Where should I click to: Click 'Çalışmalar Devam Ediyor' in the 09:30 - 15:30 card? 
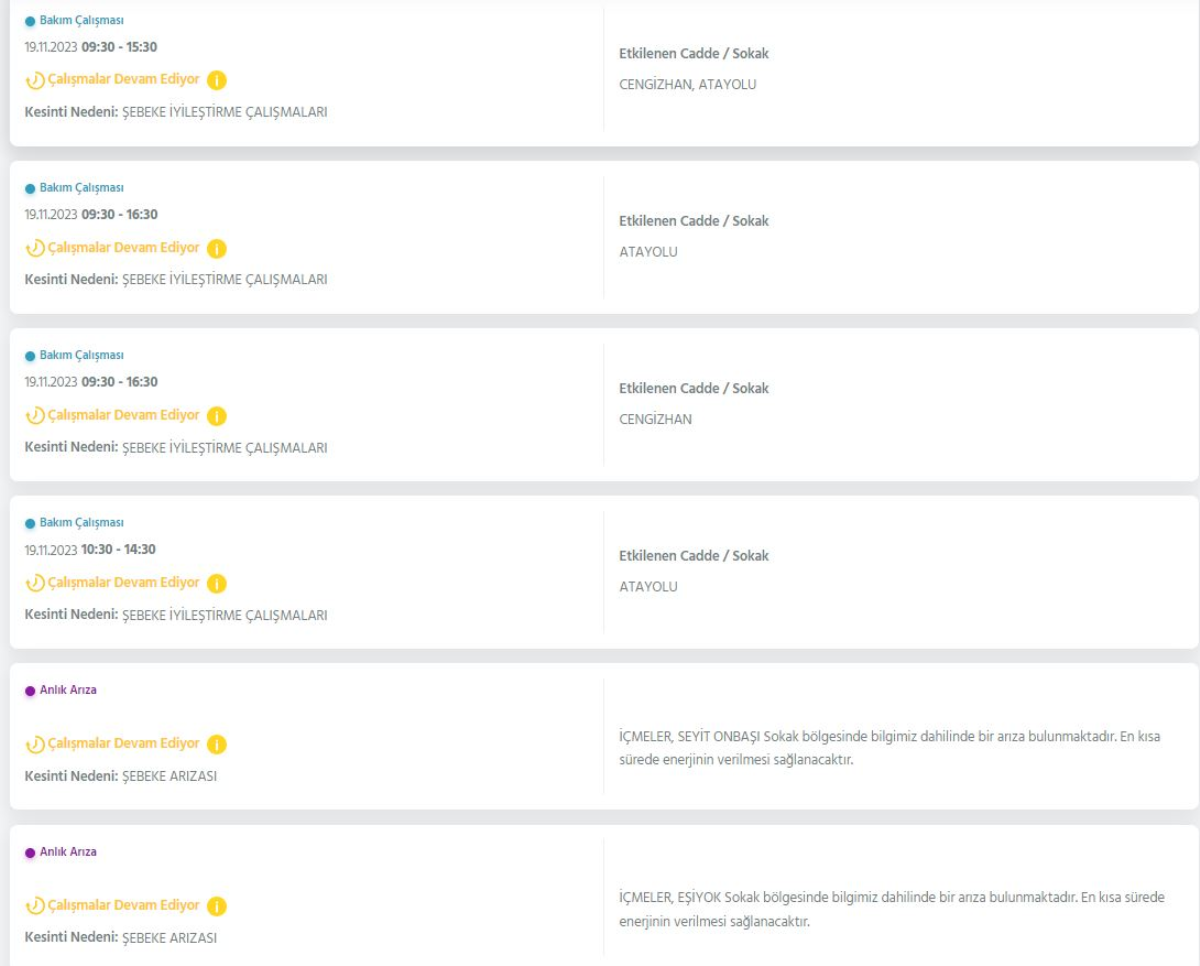(121, 80)
